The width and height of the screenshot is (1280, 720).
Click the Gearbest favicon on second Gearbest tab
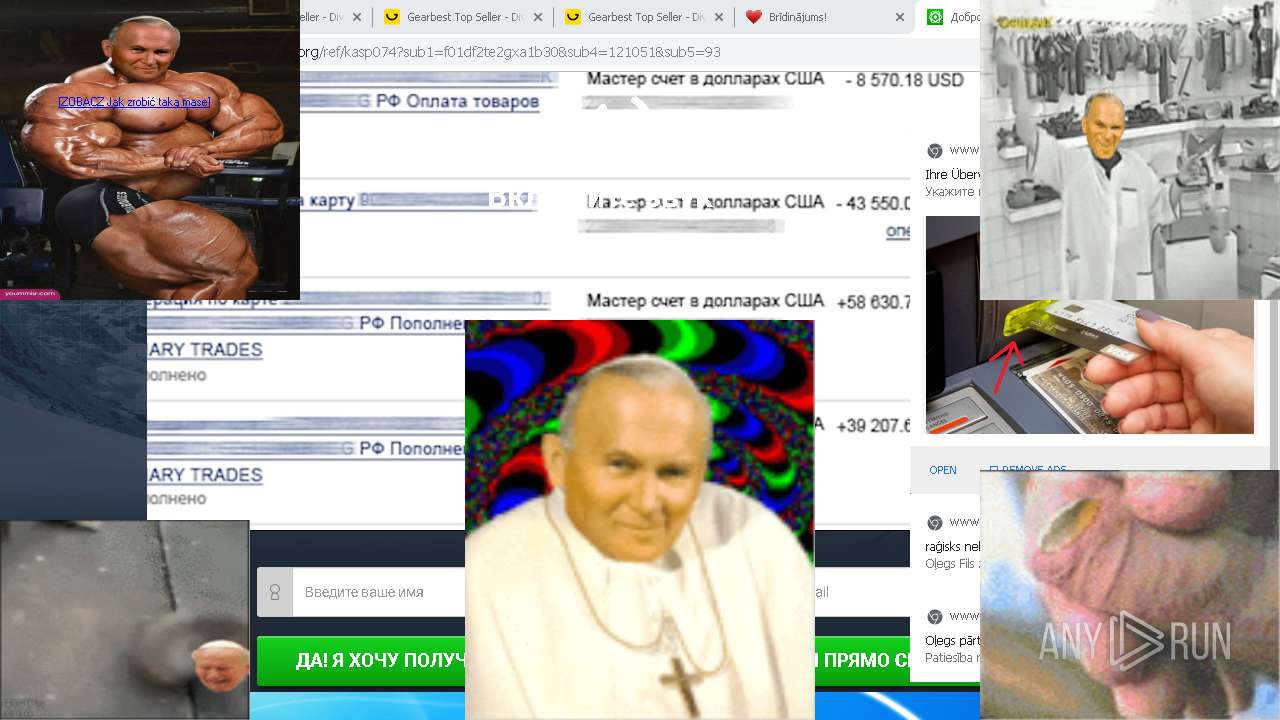click(573, 17)
